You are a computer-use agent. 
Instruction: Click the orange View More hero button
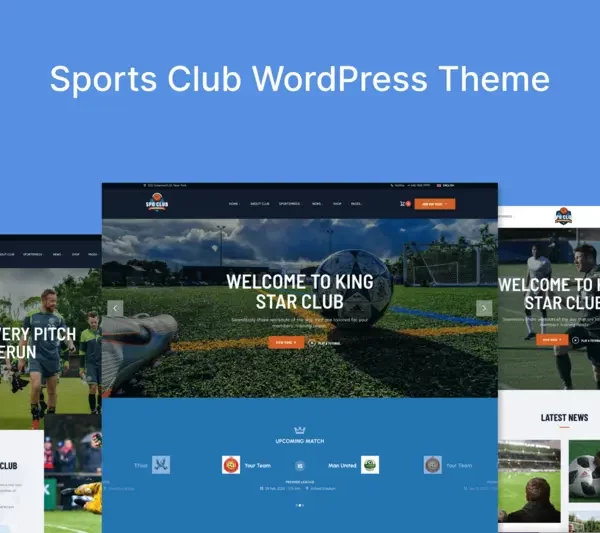pyautogui.click(x=286, y=342)
